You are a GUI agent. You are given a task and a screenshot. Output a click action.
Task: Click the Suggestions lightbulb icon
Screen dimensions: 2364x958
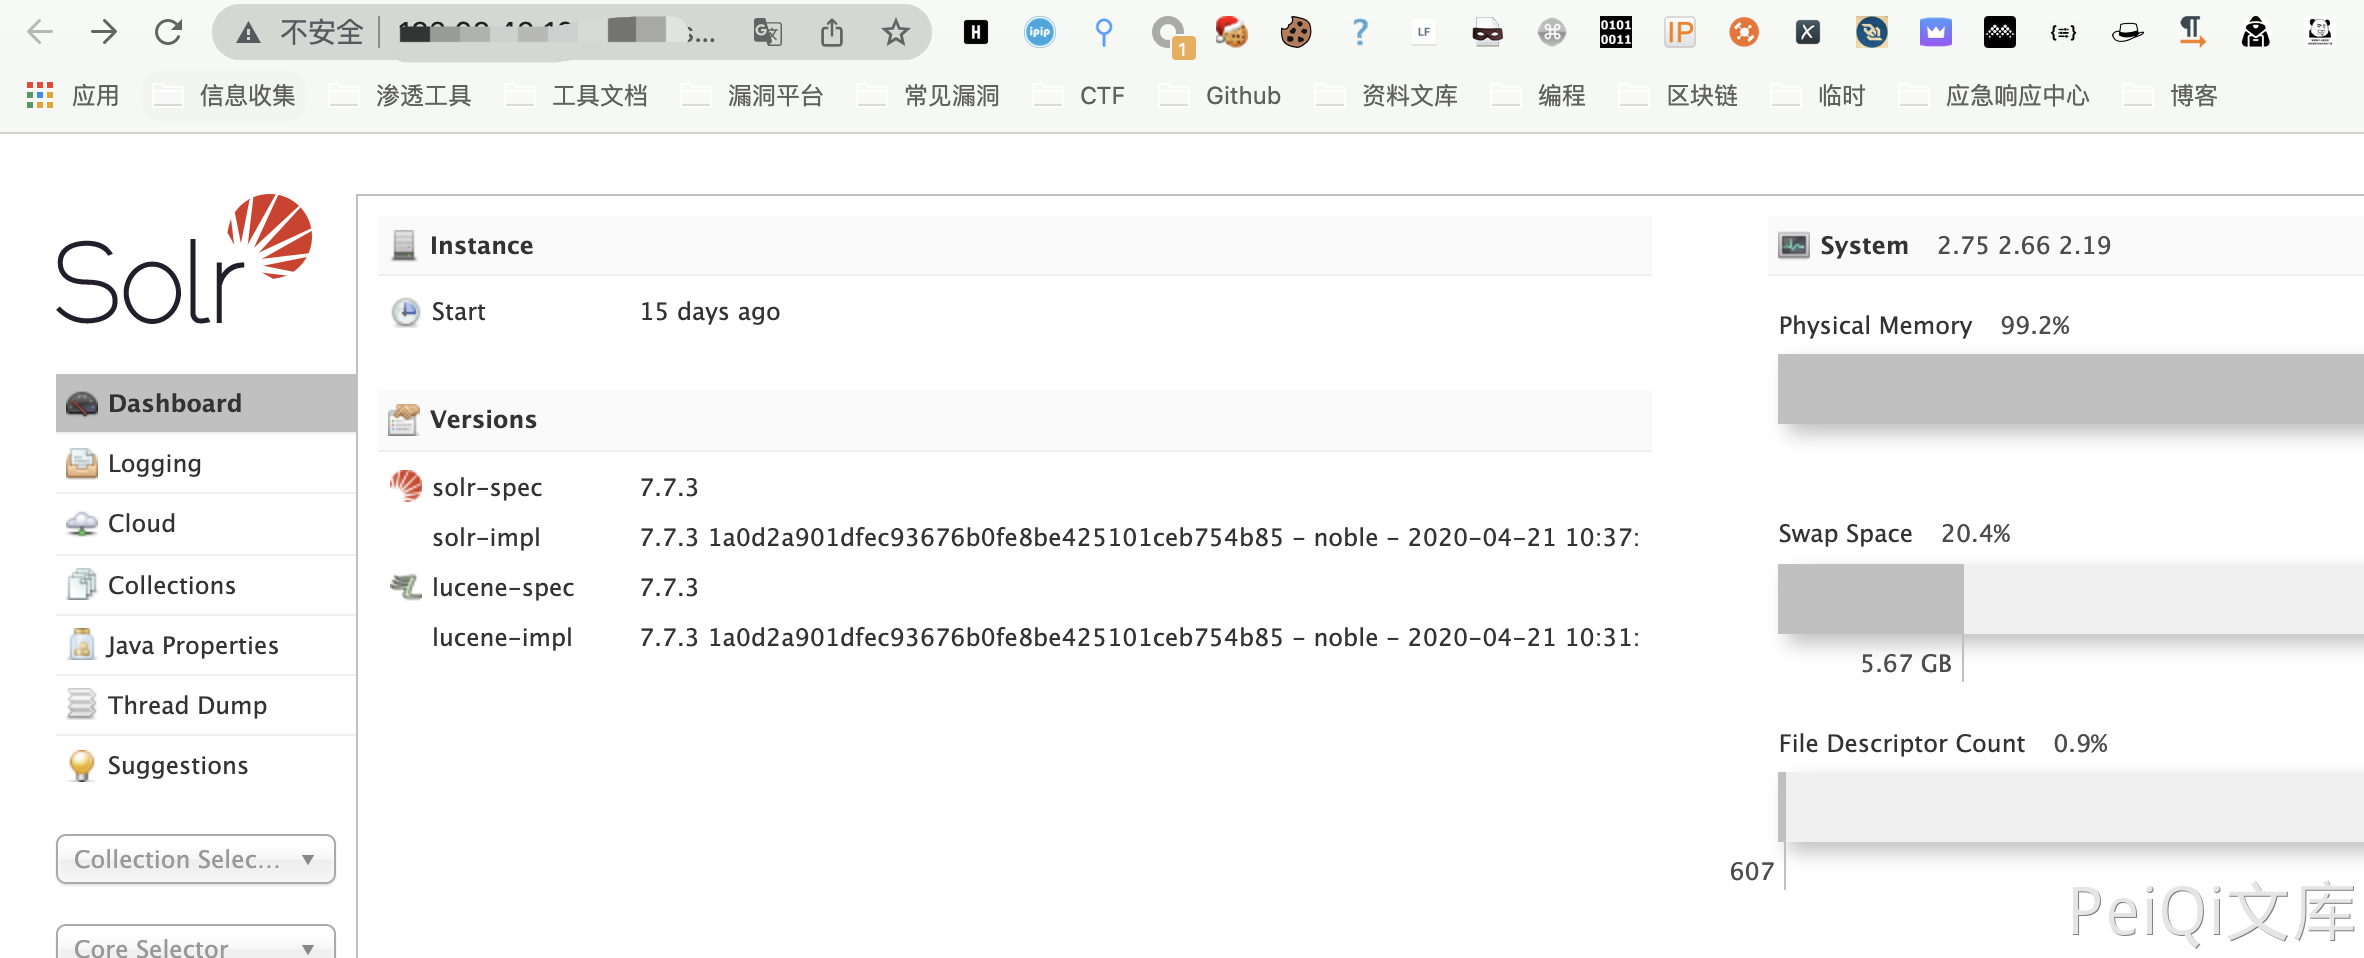81,765
